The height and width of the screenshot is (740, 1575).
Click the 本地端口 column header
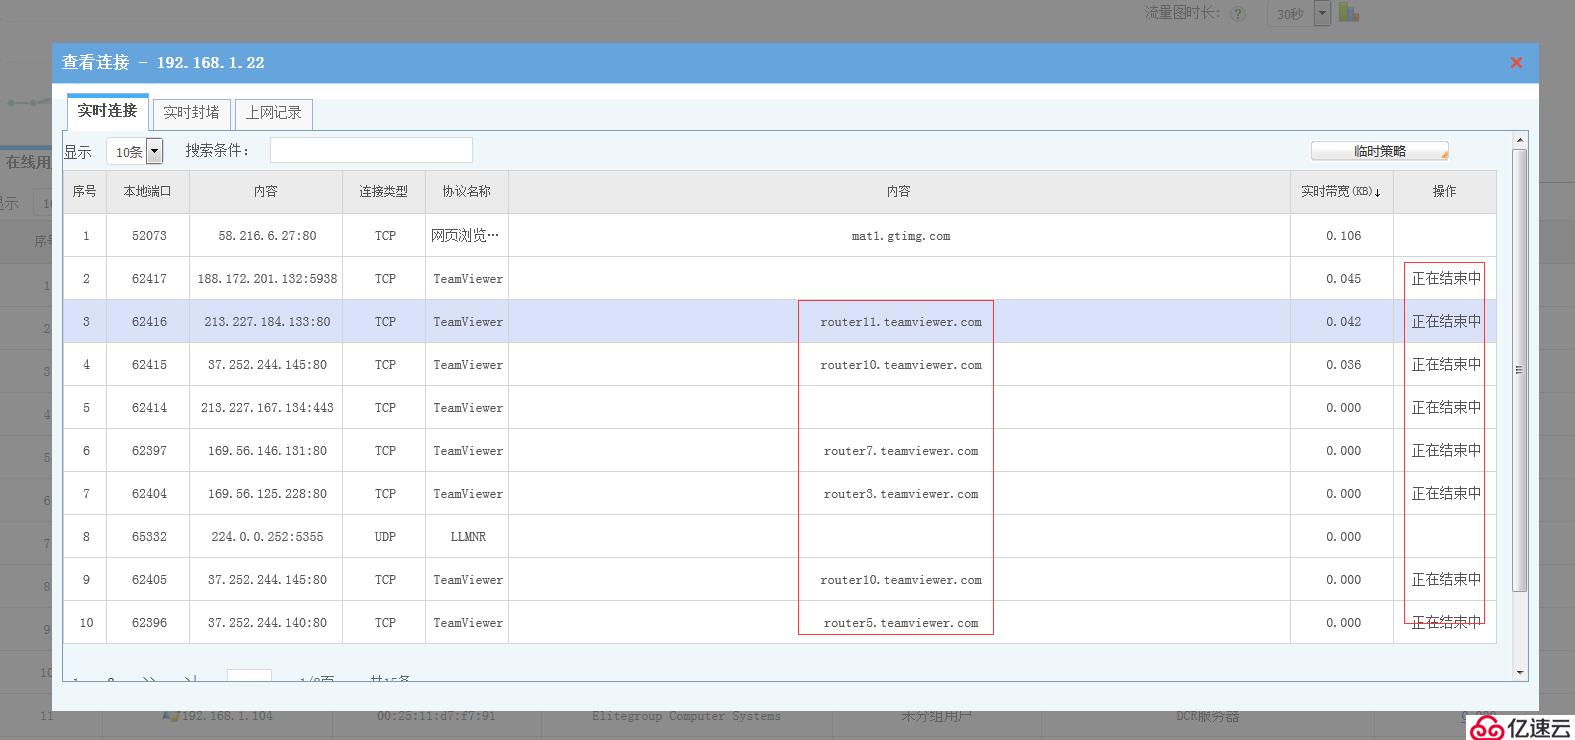pyautogui.click(x=148, y=191)
